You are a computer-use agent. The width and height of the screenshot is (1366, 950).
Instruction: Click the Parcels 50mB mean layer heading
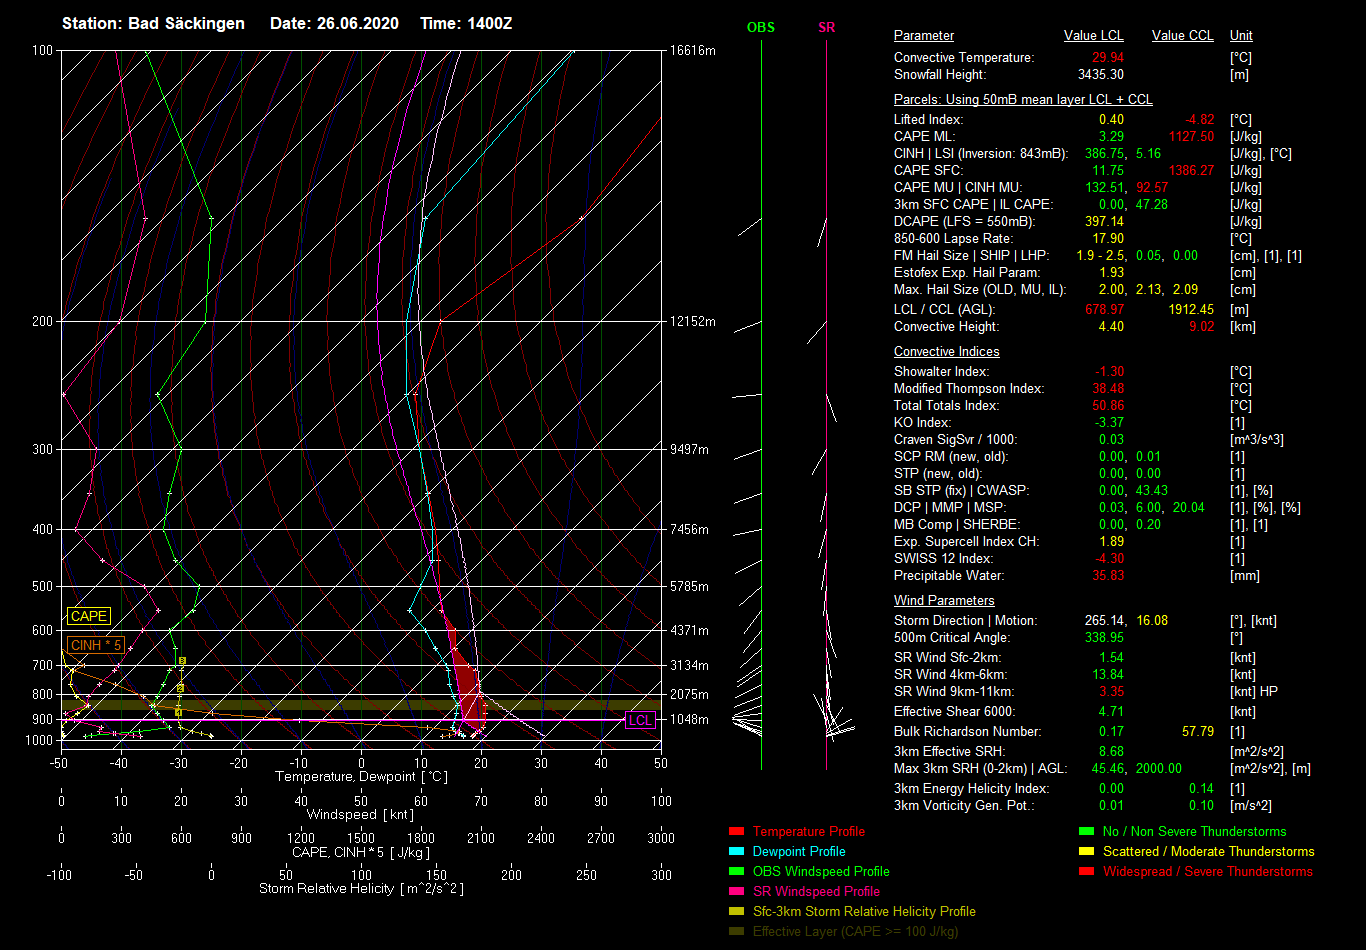click(1022, 100)
